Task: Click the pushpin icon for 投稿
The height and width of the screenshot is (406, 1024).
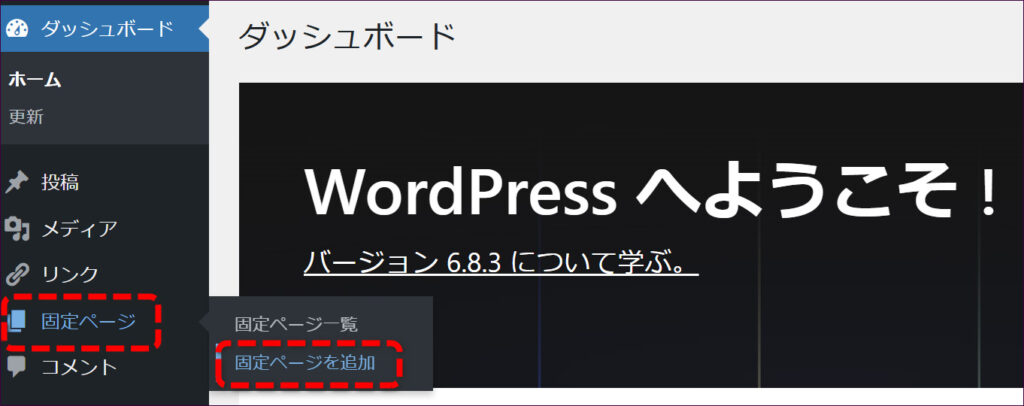Action: click(x=17, y=183)
